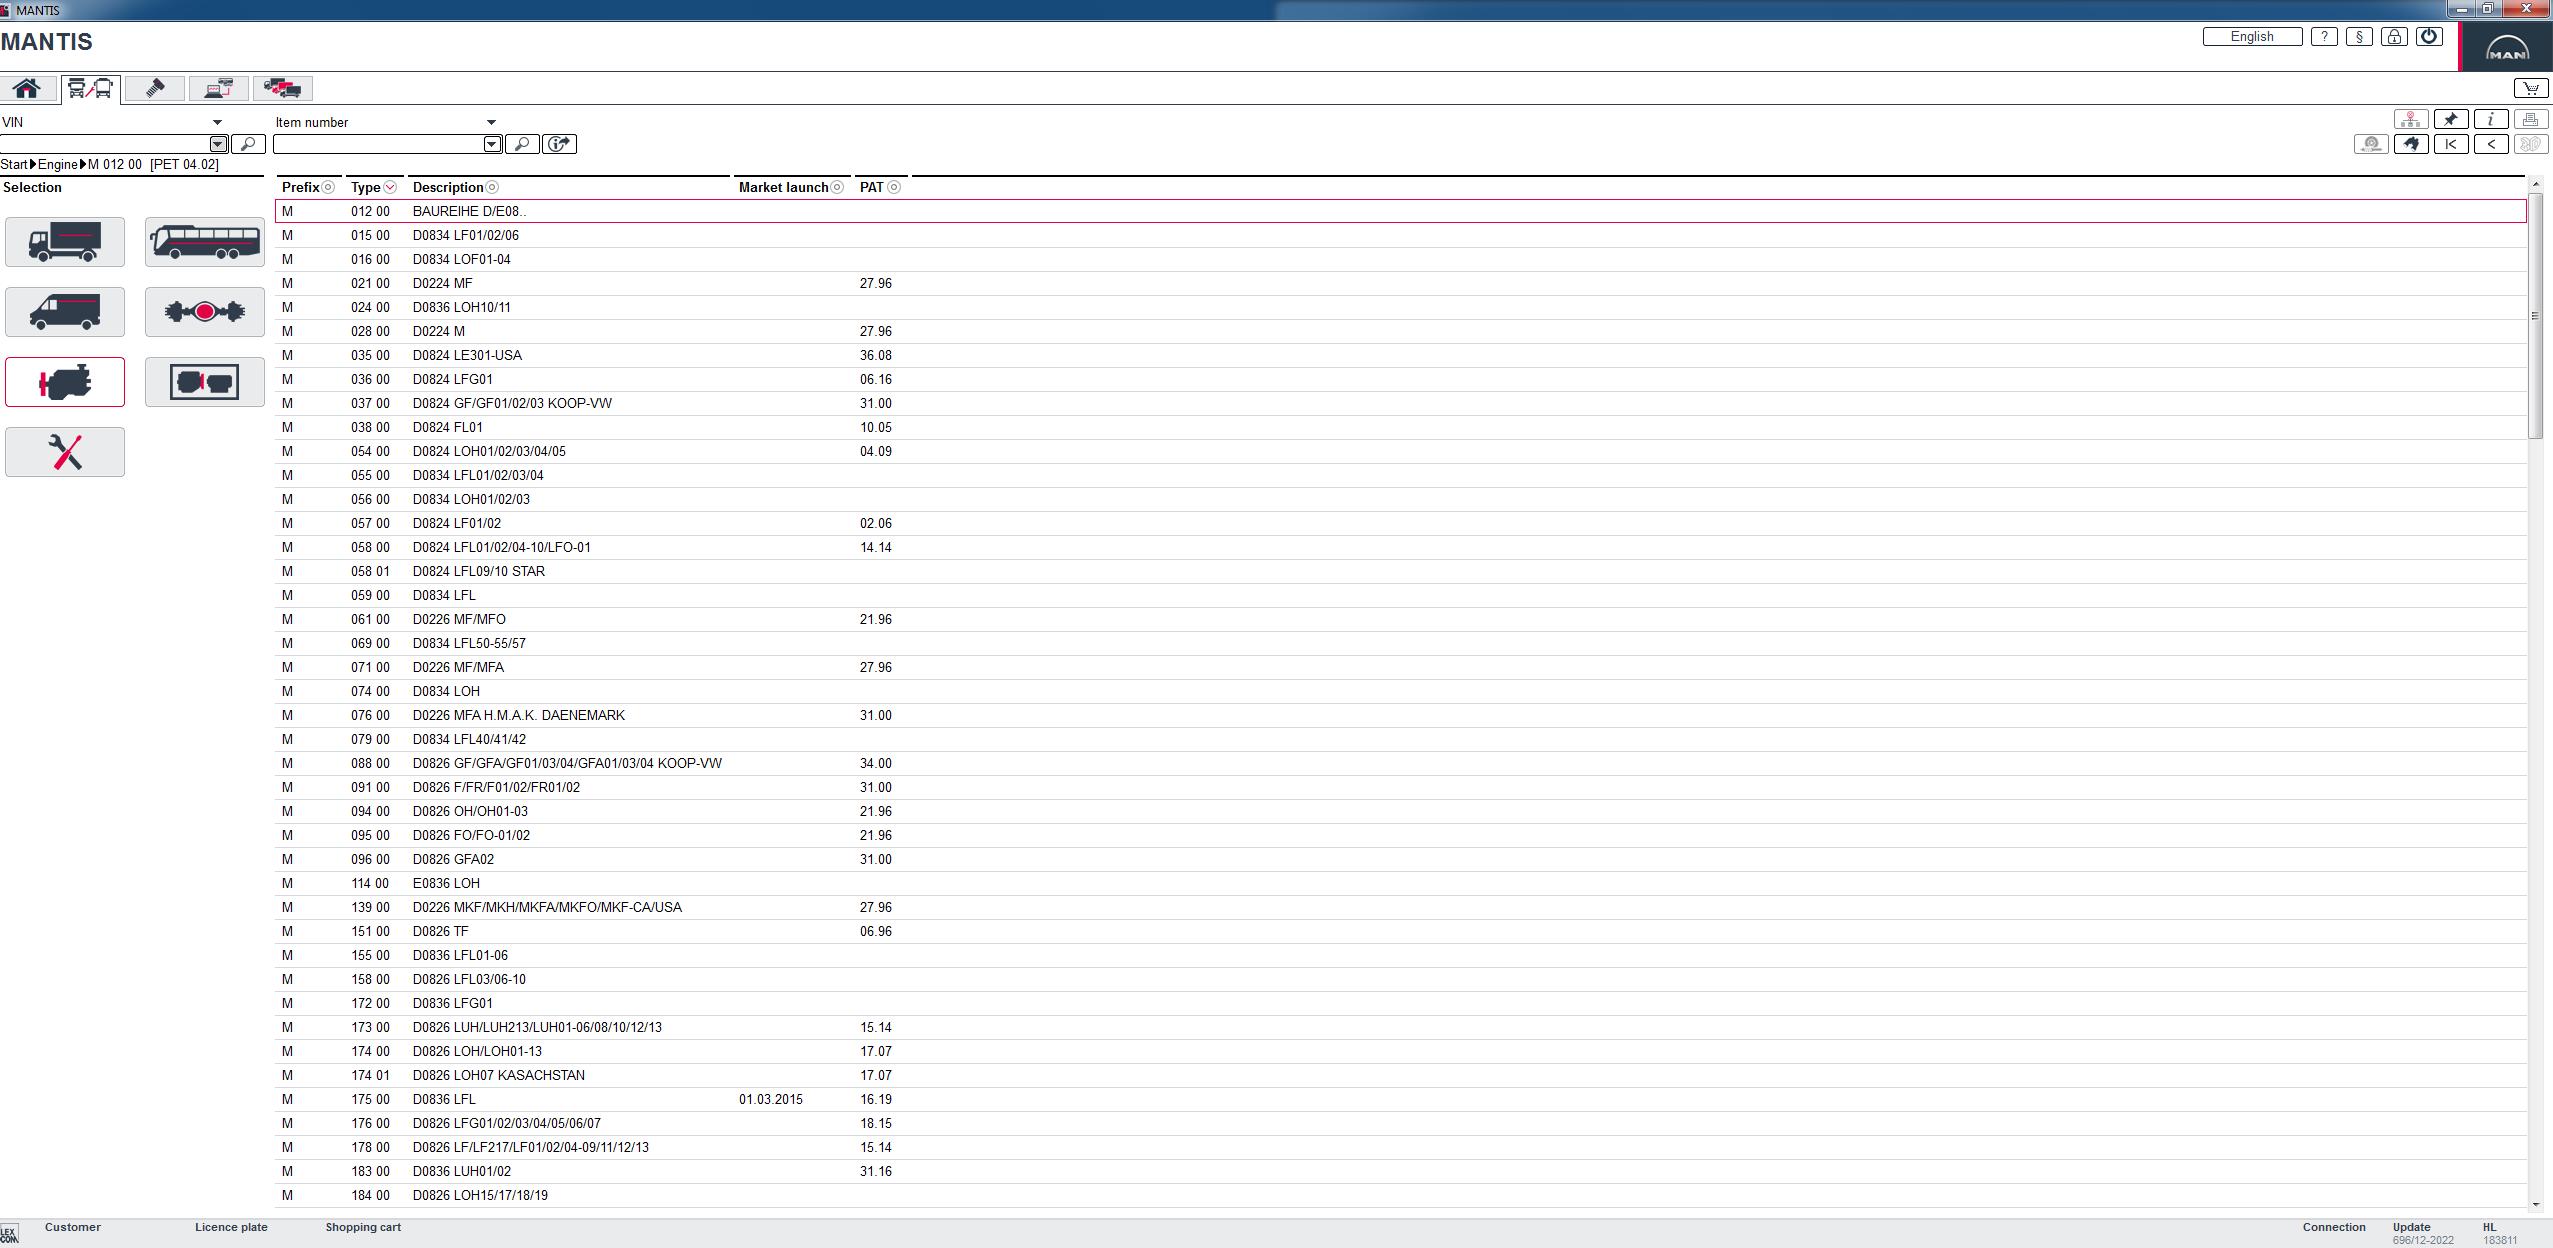The width and height of the screenshot is (2553, 1248).
Task: Choose the van category icon
Action: coord(65,312)
